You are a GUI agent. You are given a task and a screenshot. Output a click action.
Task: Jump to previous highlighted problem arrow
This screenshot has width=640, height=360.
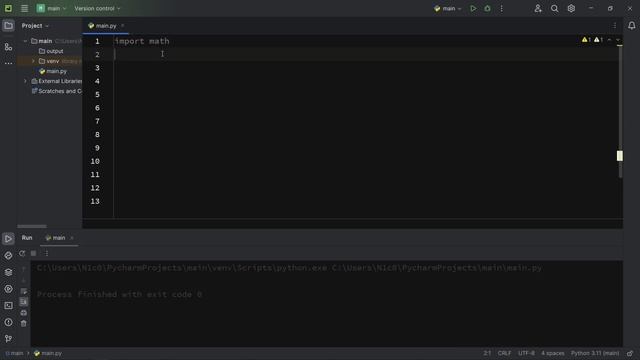click(609, 40)
